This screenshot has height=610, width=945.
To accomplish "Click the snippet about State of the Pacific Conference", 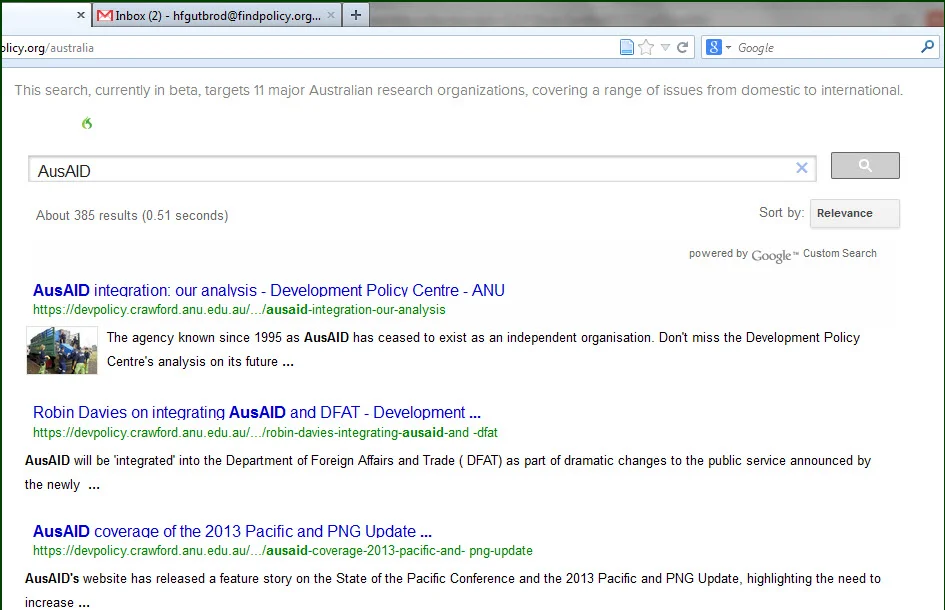I will tap(453, 590).
